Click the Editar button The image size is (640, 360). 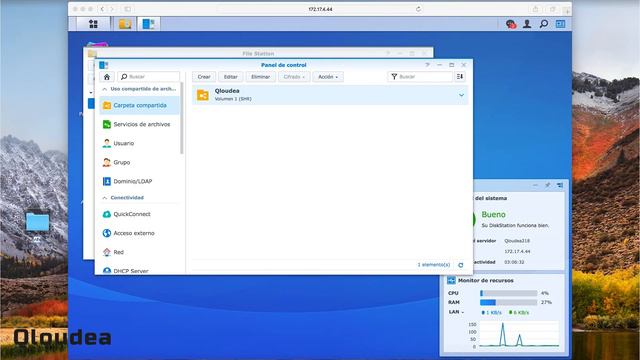(x=231, y=77)
